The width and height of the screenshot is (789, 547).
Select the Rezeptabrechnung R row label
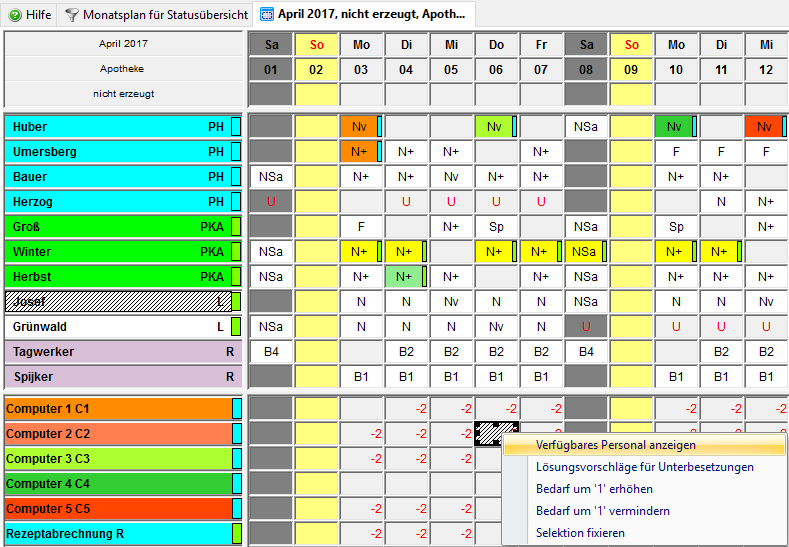[116, 533]
